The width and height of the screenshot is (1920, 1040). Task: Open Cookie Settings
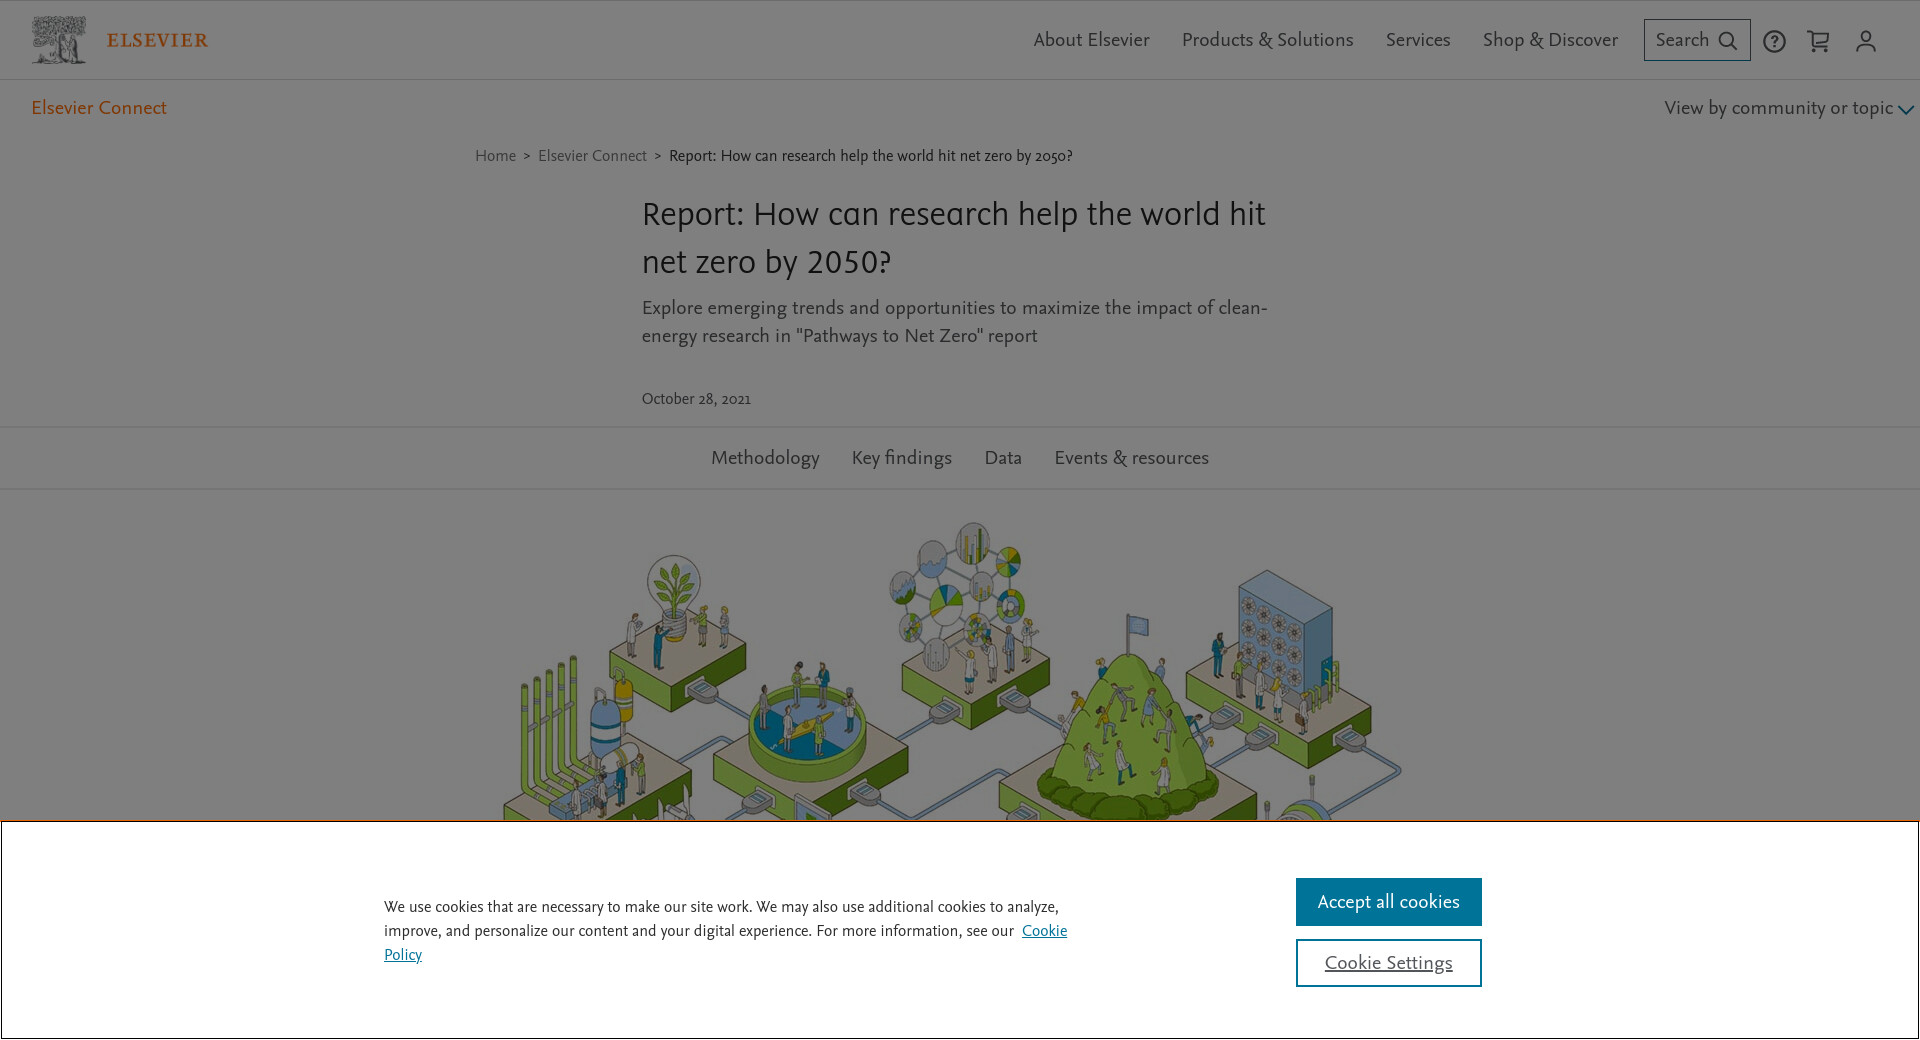click(1388, 963)
